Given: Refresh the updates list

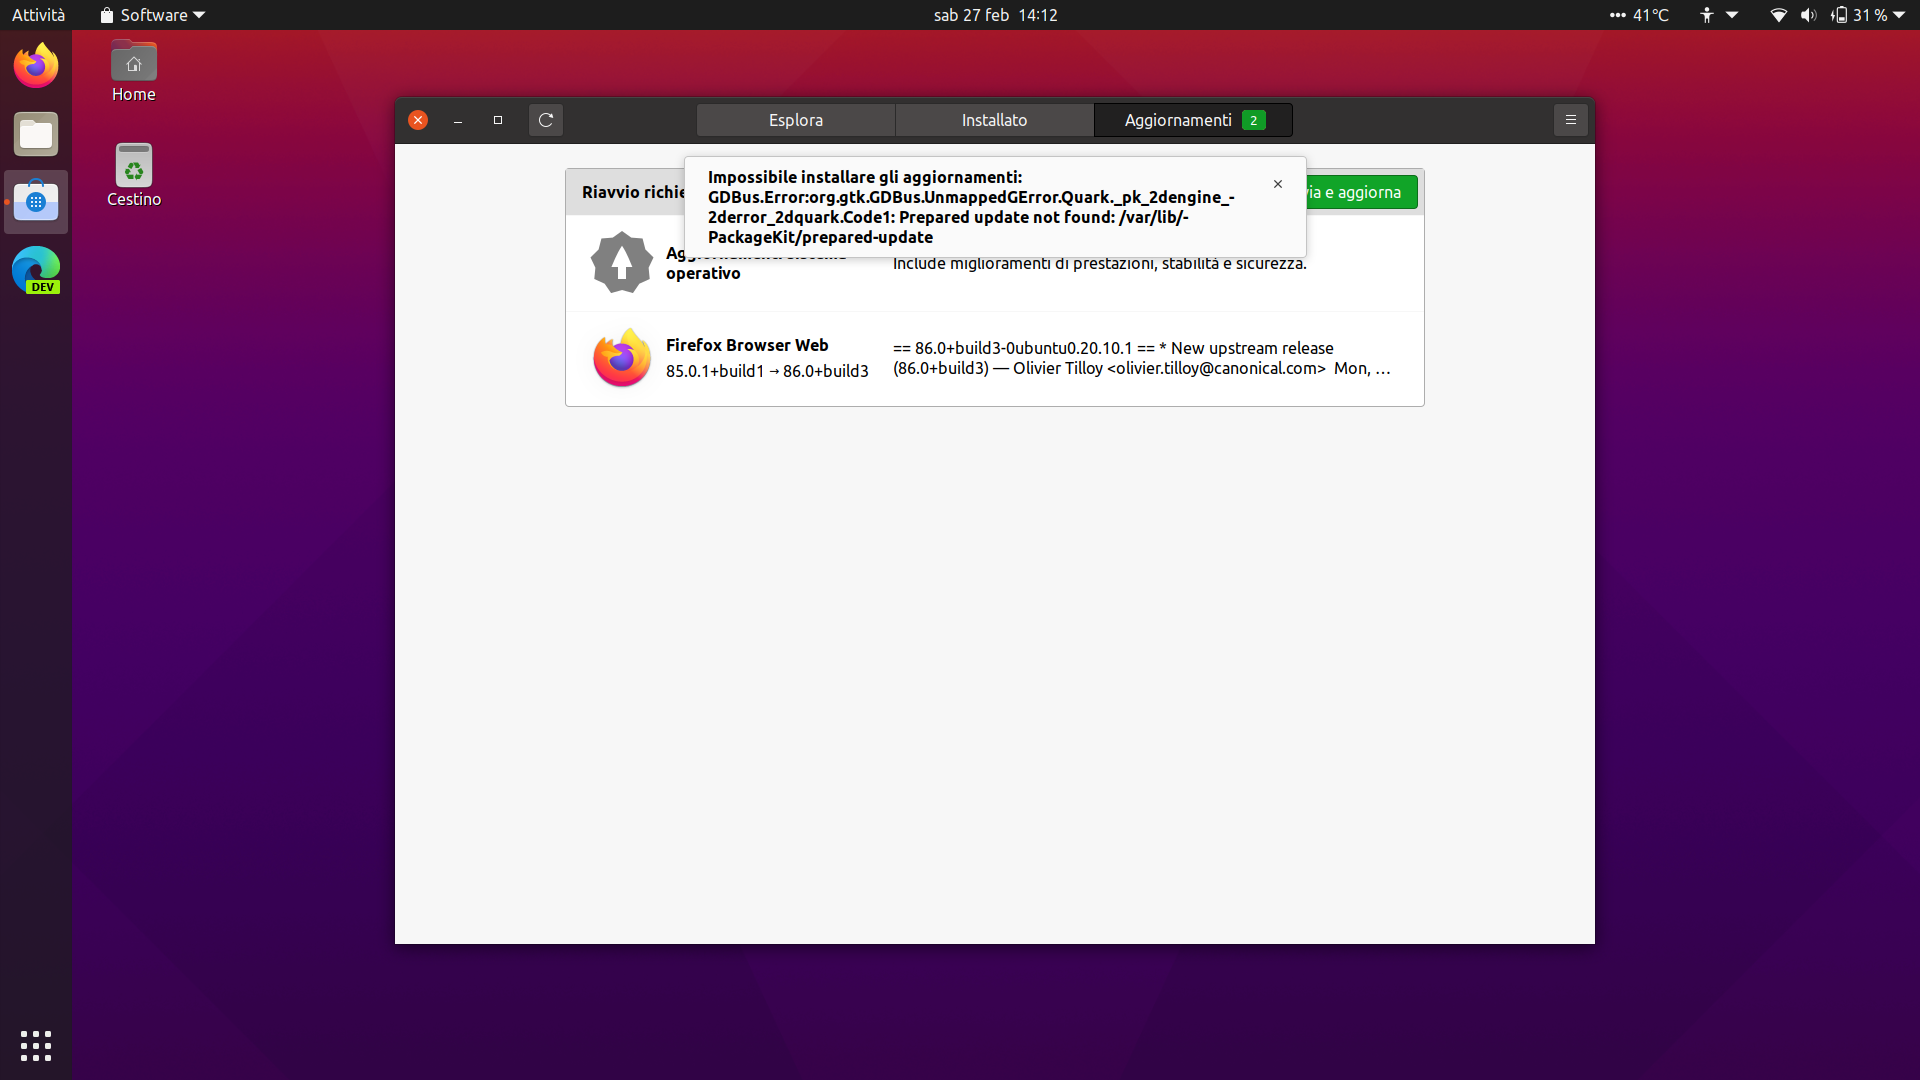Looking at the screenshot, I should pyautogui.click(x=546, y=120).
